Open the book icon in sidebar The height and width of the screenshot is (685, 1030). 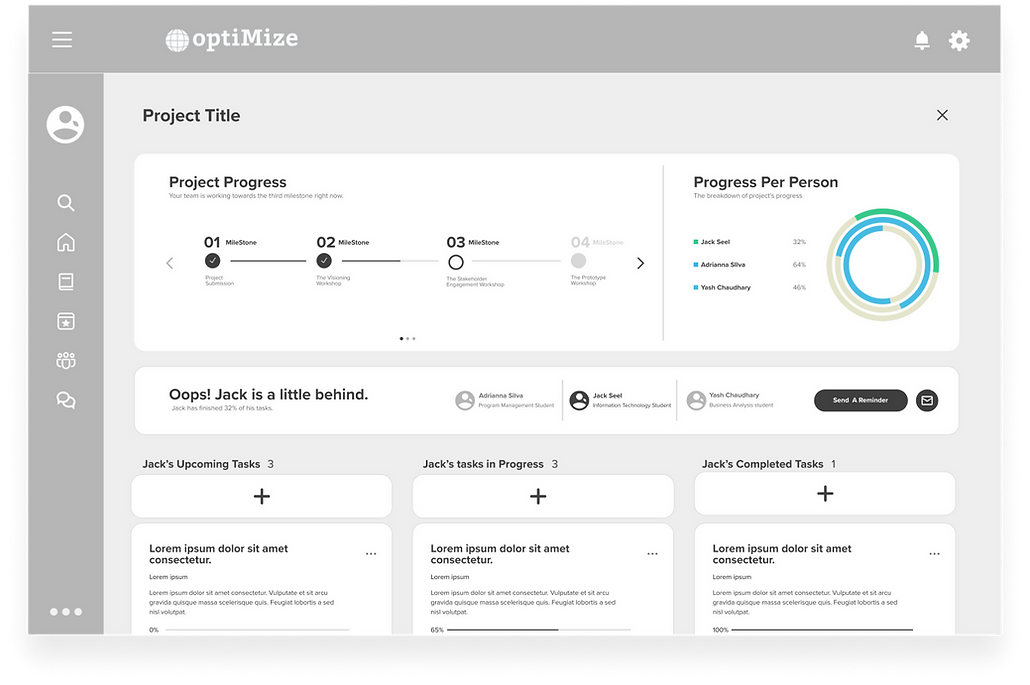(x=66, y=282)
